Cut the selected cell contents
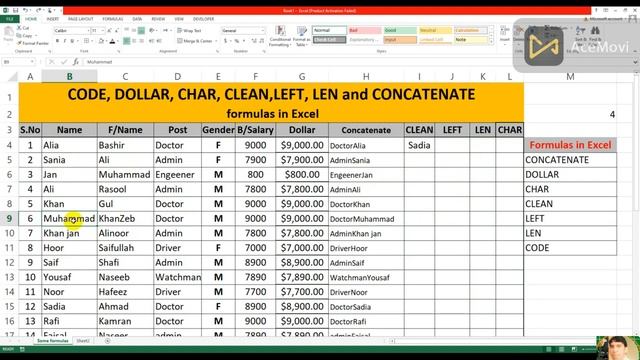 (23, 28)
